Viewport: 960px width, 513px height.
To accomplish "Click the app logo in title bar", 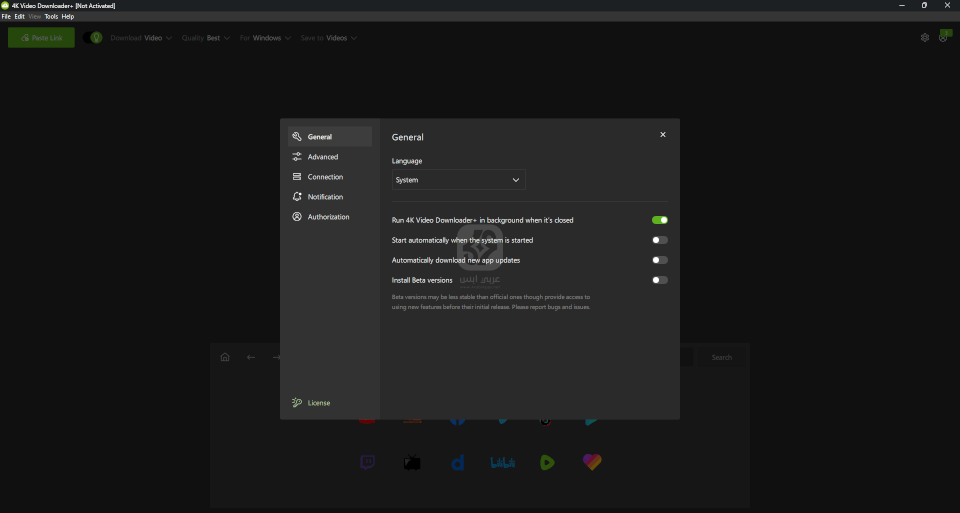I will pyautogui.click(x=5, y=6).
